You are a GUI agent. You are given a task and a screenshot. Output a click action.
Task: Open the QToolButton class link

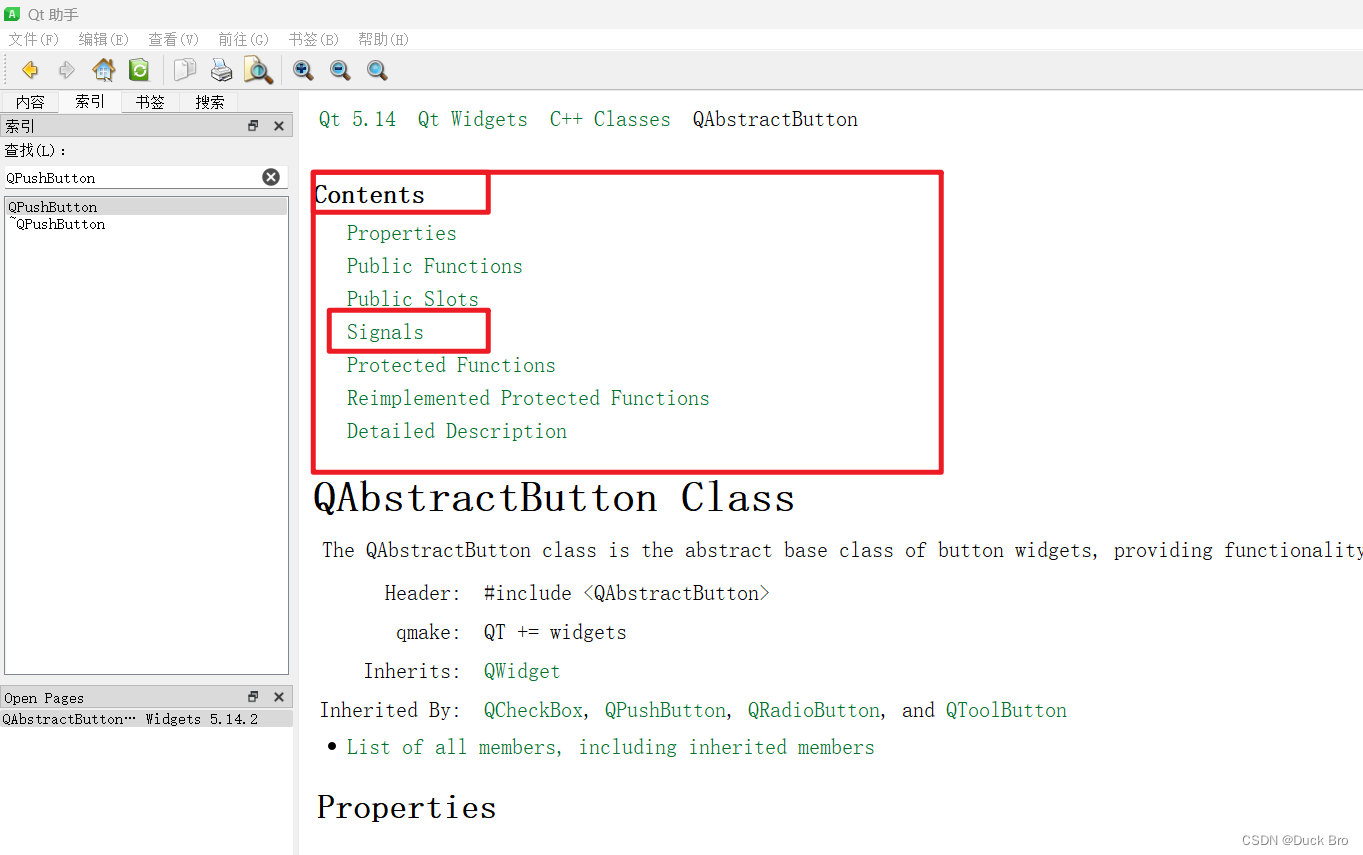click(1006, 710)
